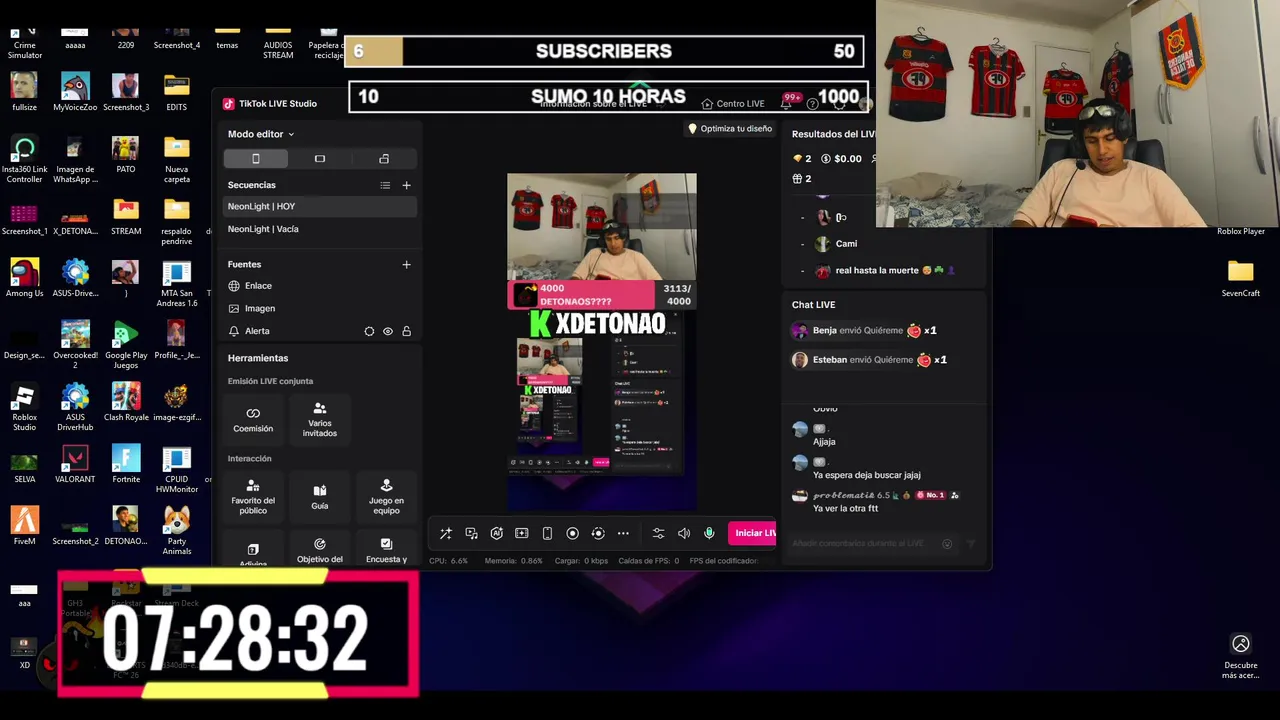Screen dimensions: 1280x720
Task: Toggle visibility of the Alerta source
Action: click(x=388, y=331)
